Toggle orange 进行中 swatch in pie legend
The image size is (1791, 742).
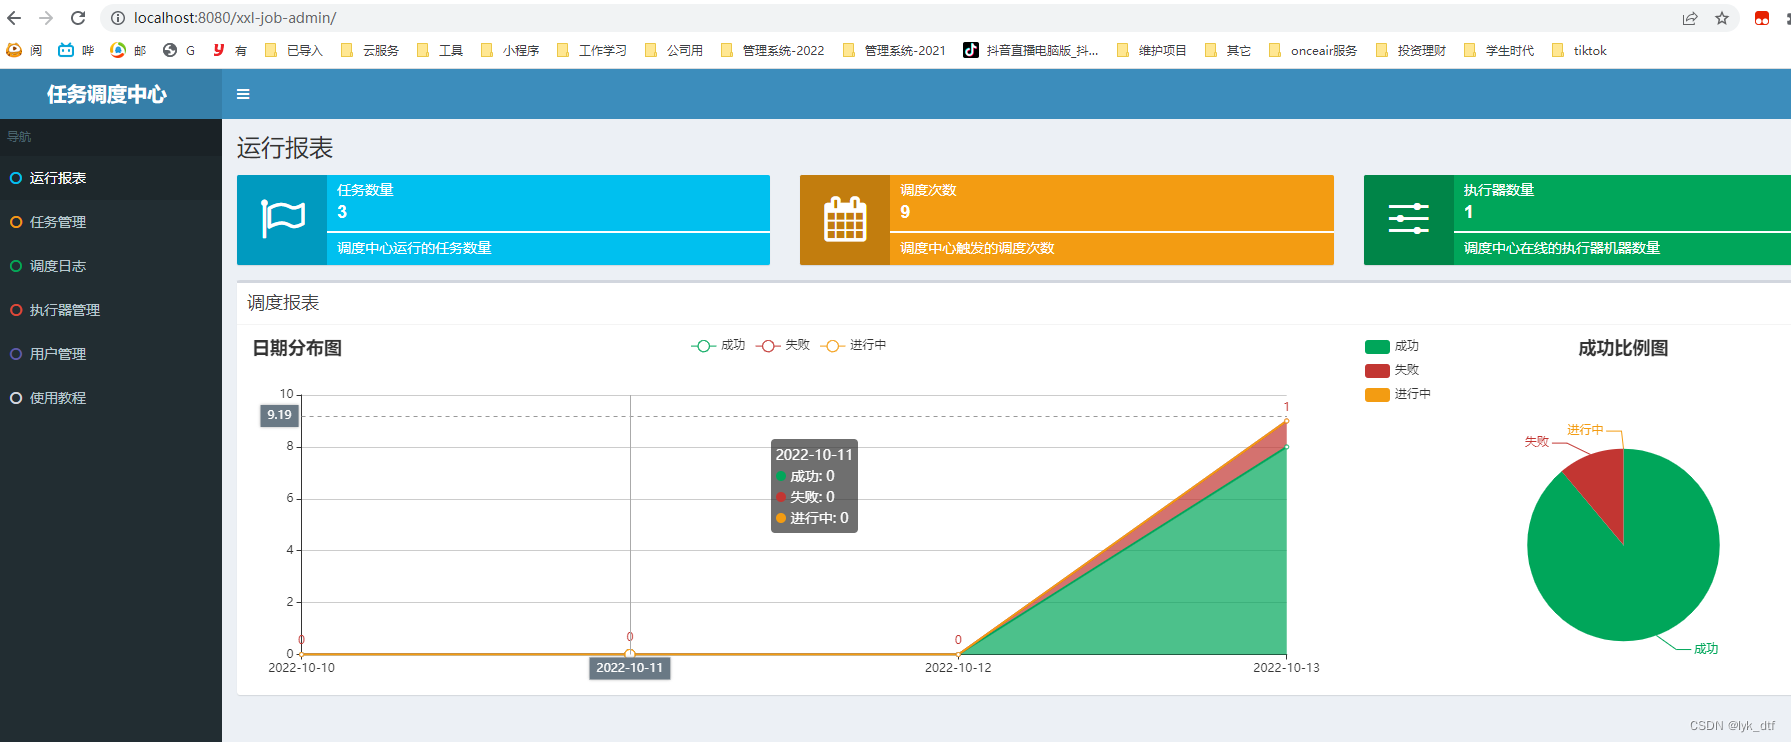[1377, 394]
